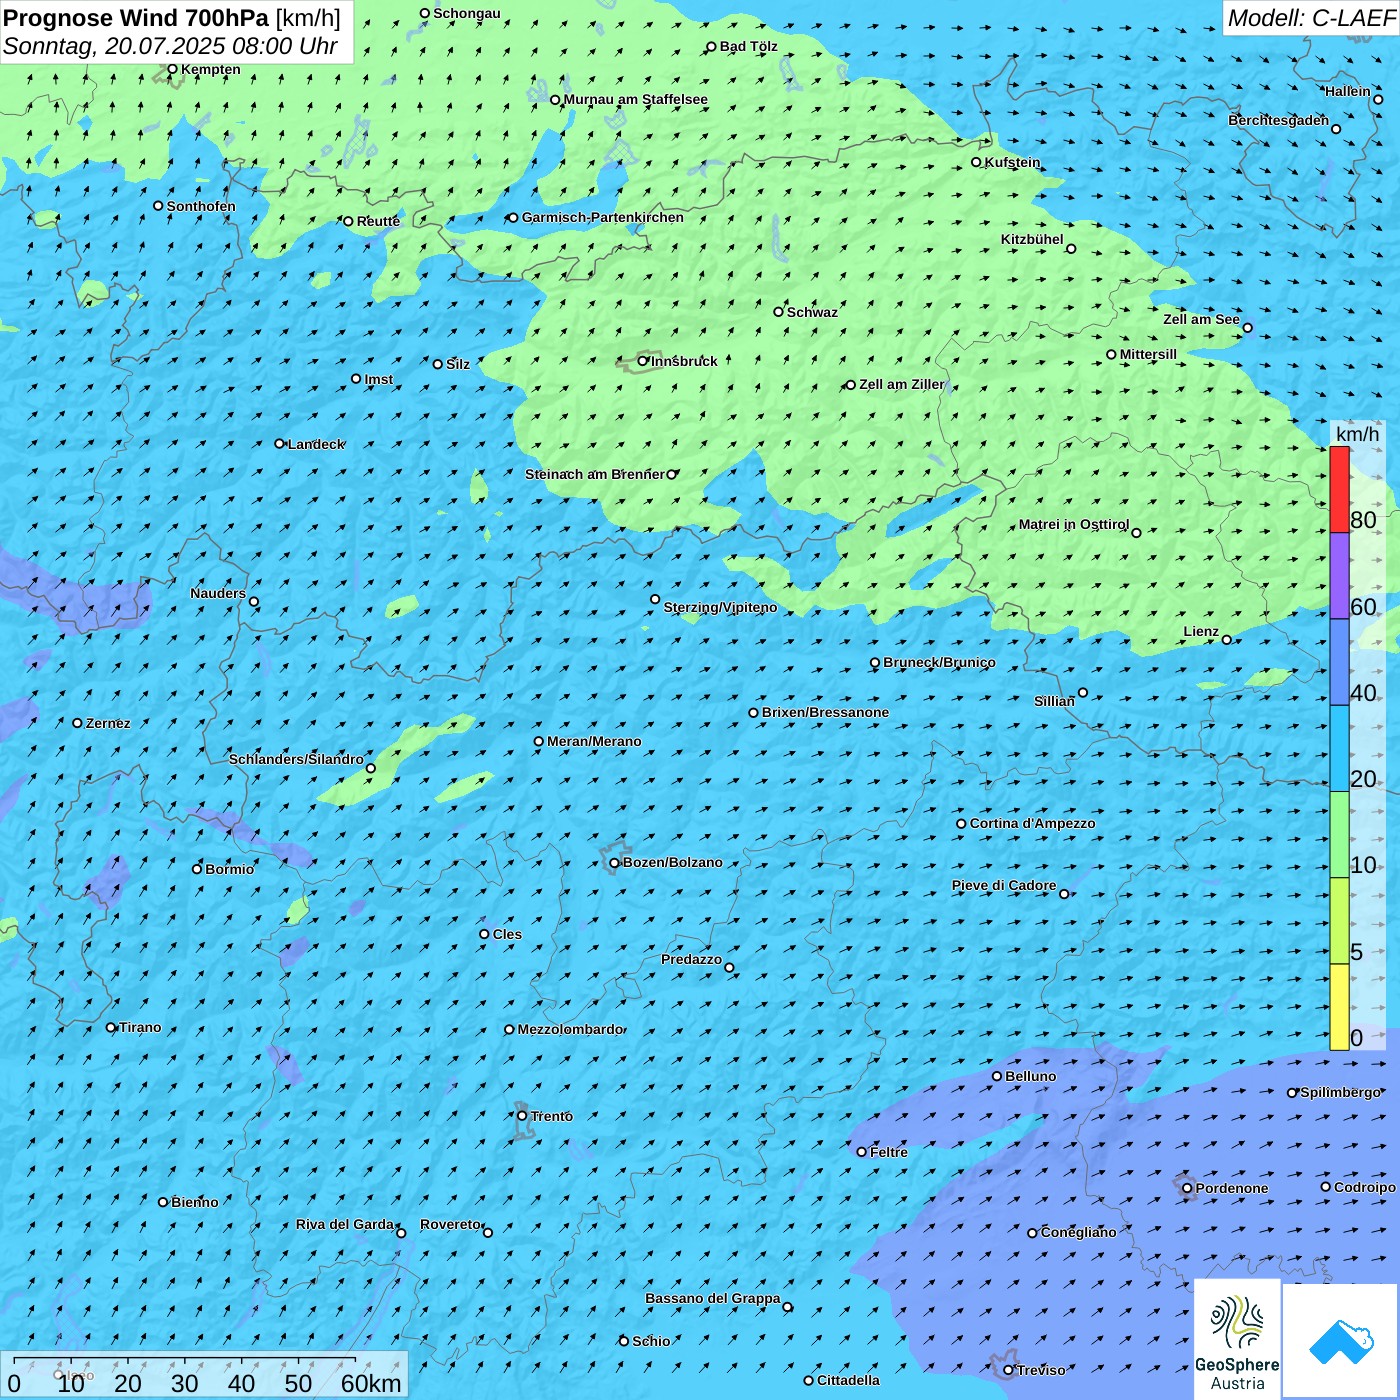This screenshot has width=1400, height=1400.
Task: Click the 'Murnau am Staffelsee' map label
Action: [x=636, y=99]
